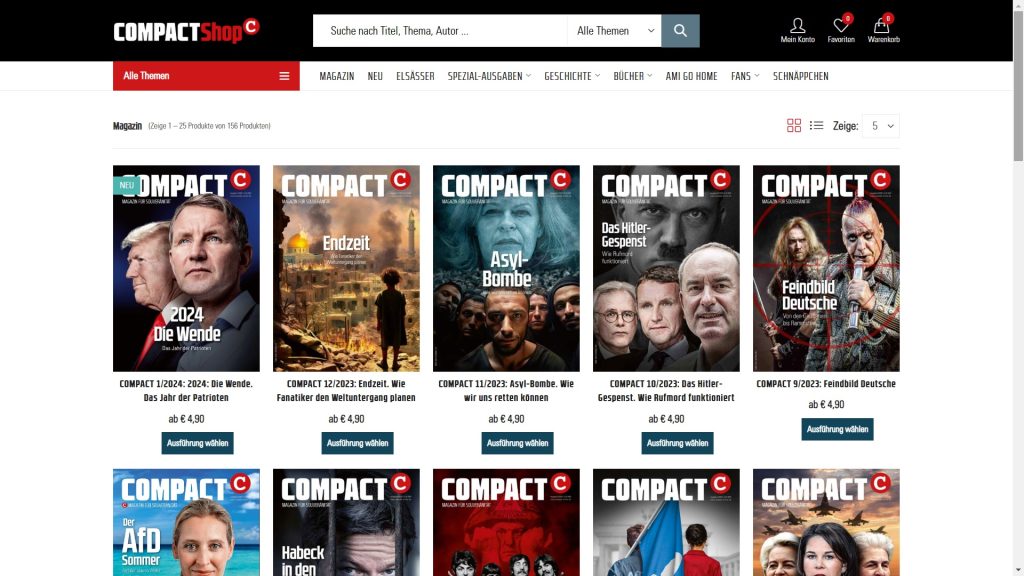Click Ausführung wählen for COMPACT 1/2024
Viewport: 1024px width, 576px height.
(x=197, y=443)
